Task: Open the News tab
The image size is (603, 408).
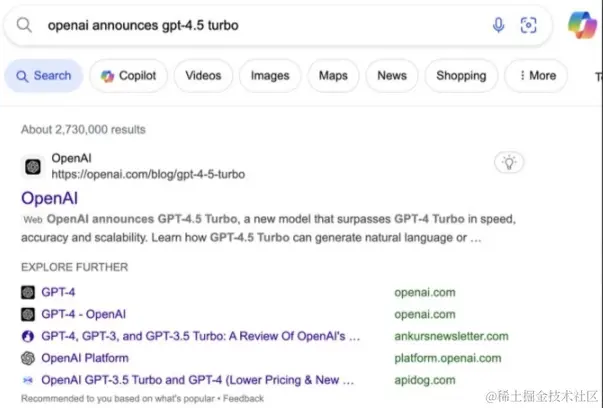Action: [392, 76]
